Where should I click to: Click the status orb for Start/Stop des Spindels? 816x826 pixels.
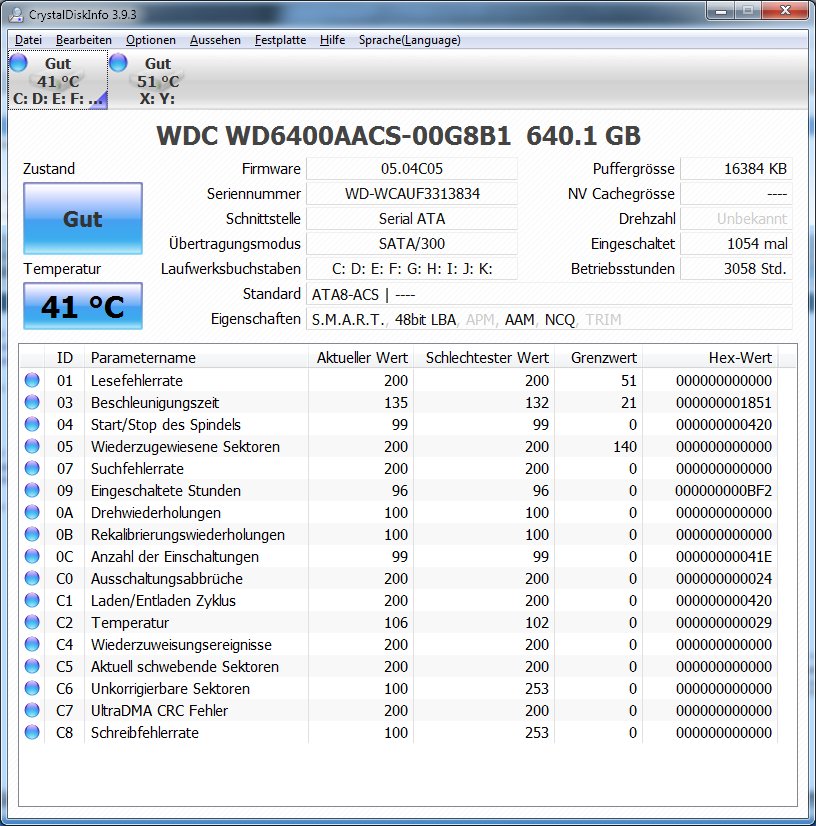pos(32,425)
